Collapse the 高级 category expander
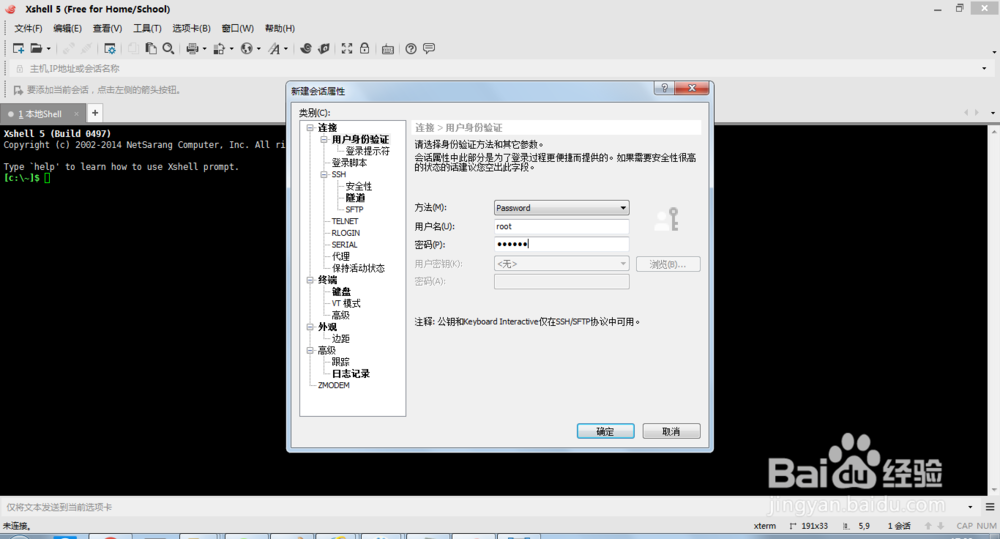The image size is (1000, 539). coord(310,350)
